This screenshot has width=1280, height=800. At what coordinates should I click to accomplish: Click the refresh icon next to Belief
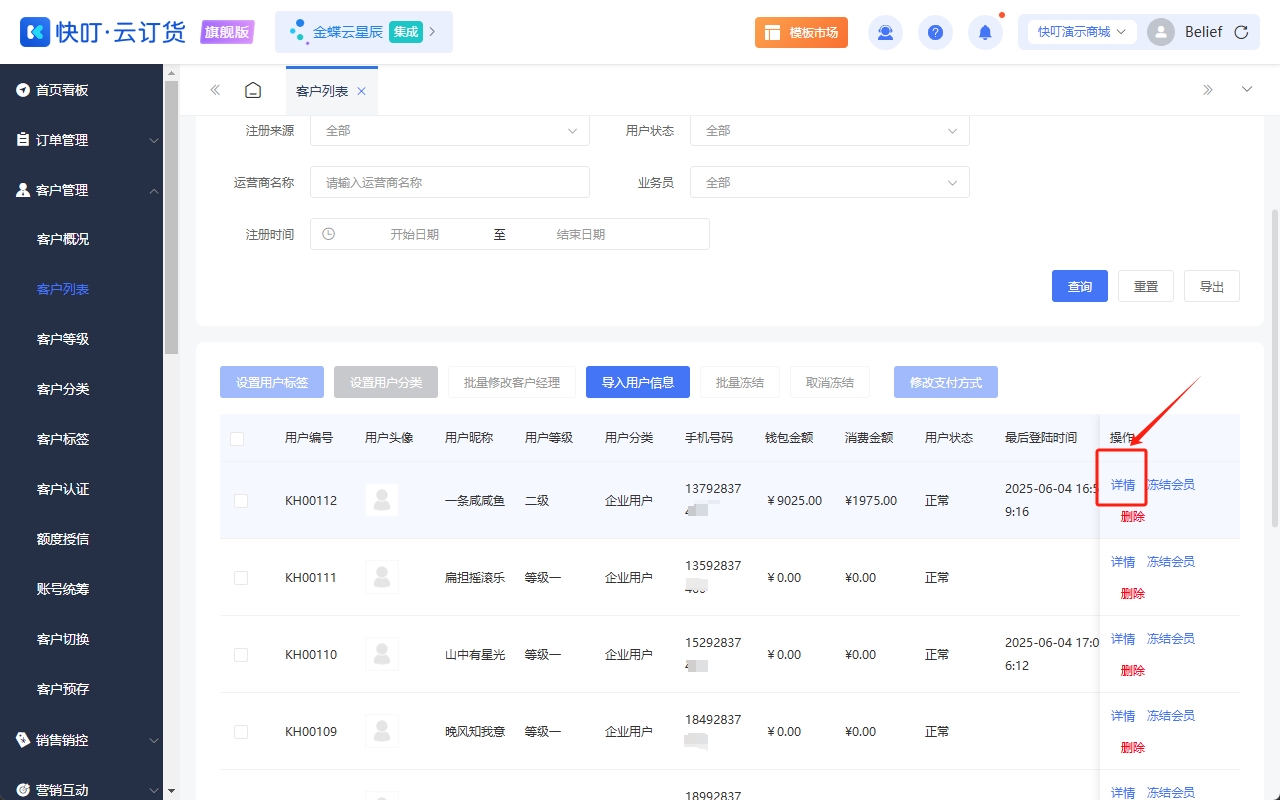click(1241, 32)
